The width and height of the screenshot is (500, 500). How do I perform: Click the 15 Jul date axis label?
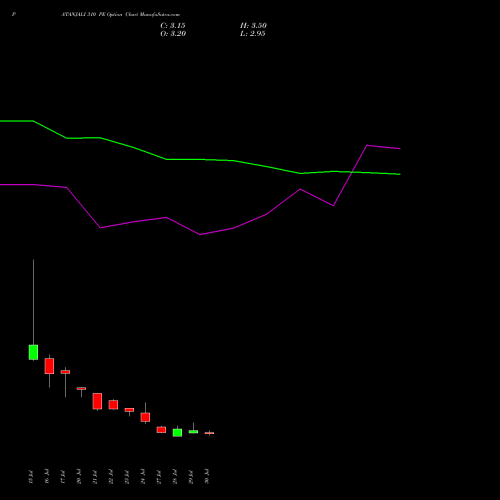(31, 477)
